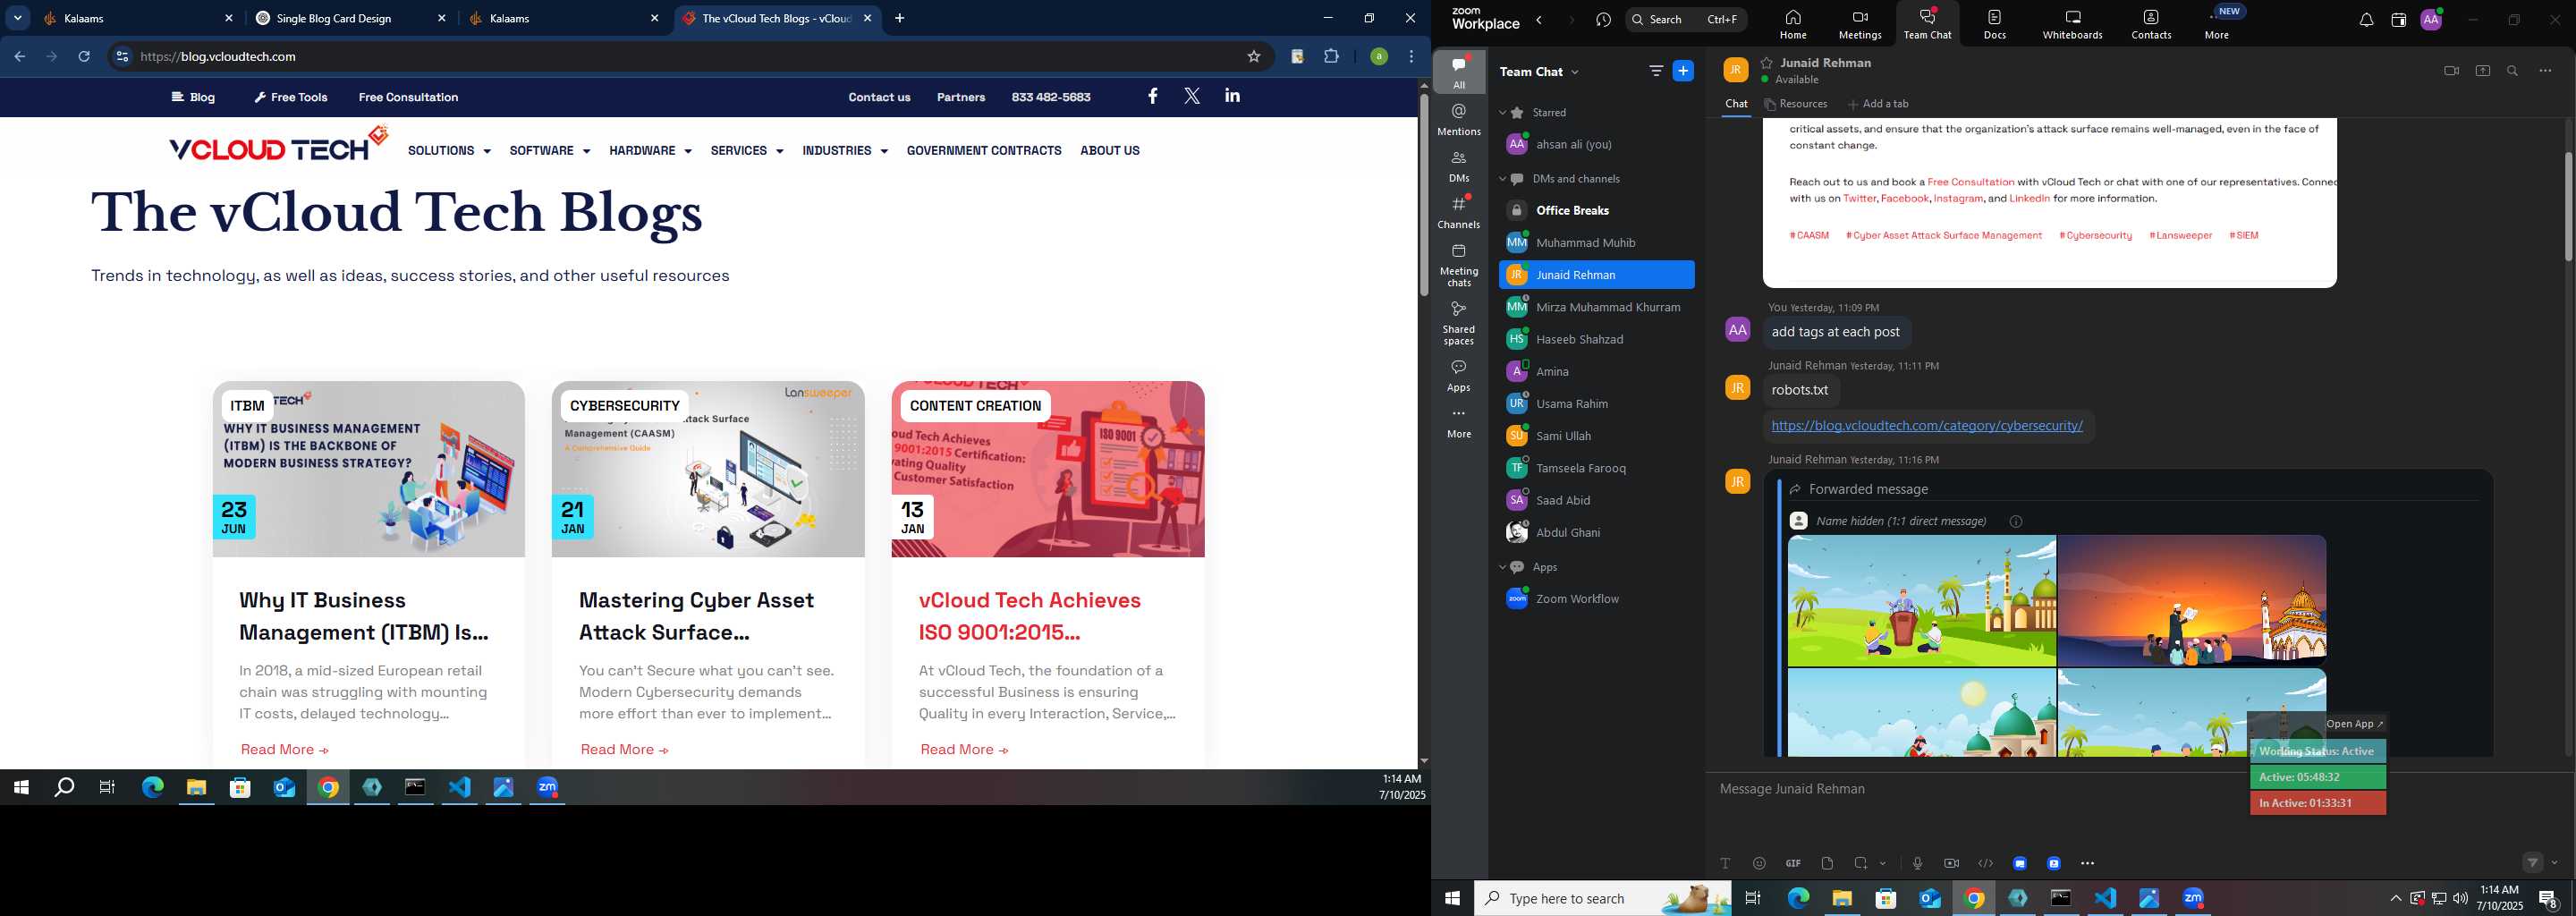Switch to the Resources tab
2576x916 pixels.
[x=1796, y=104]
